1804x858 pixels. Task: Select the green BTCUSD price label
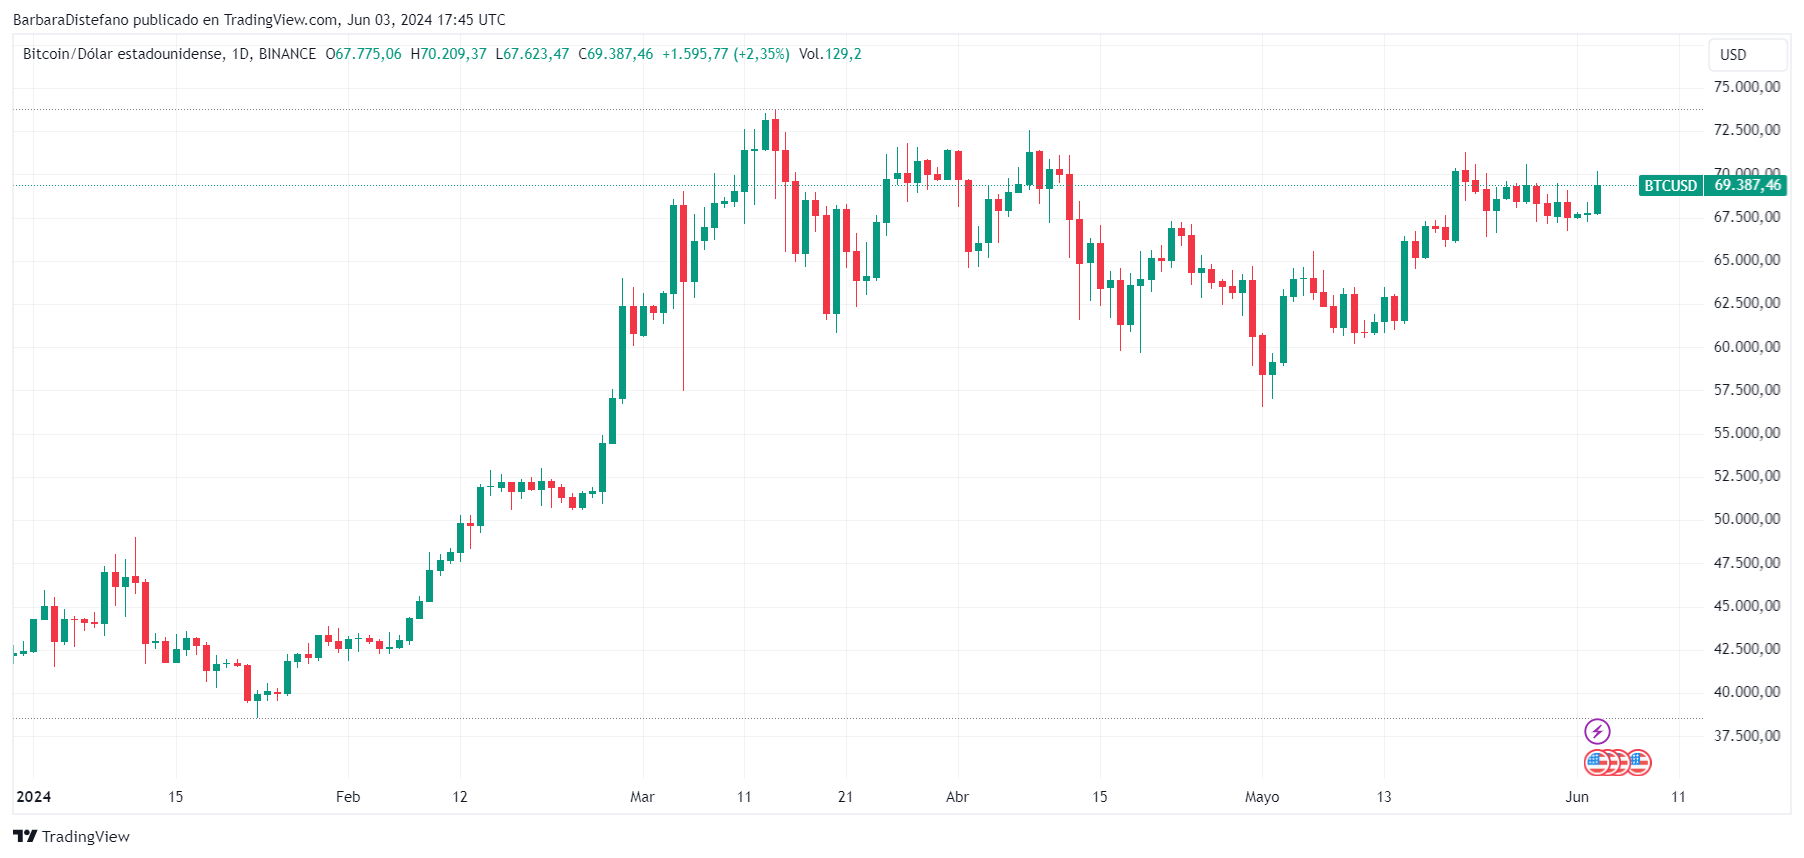tap(1671, 185)
